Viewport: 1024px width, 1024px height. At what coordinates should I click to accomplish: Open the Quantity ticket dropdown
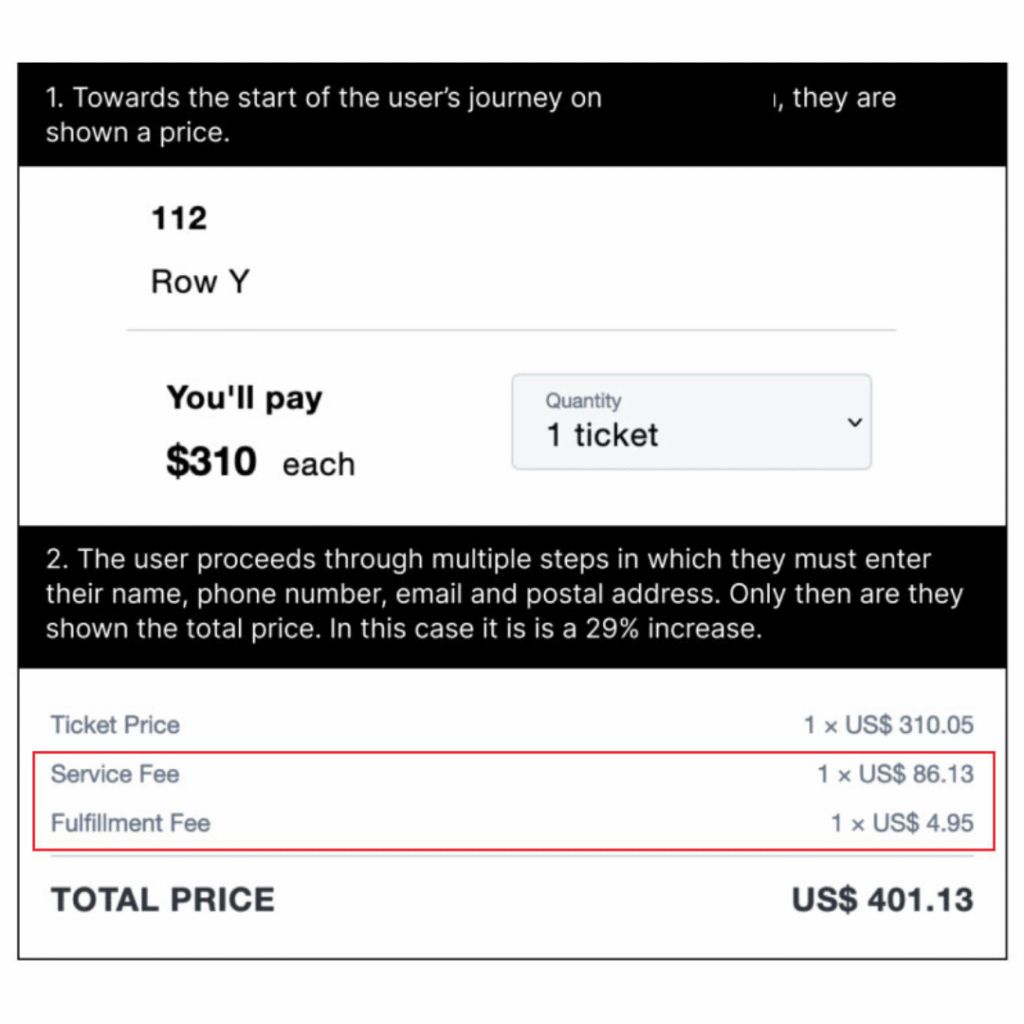coord(691,421)
